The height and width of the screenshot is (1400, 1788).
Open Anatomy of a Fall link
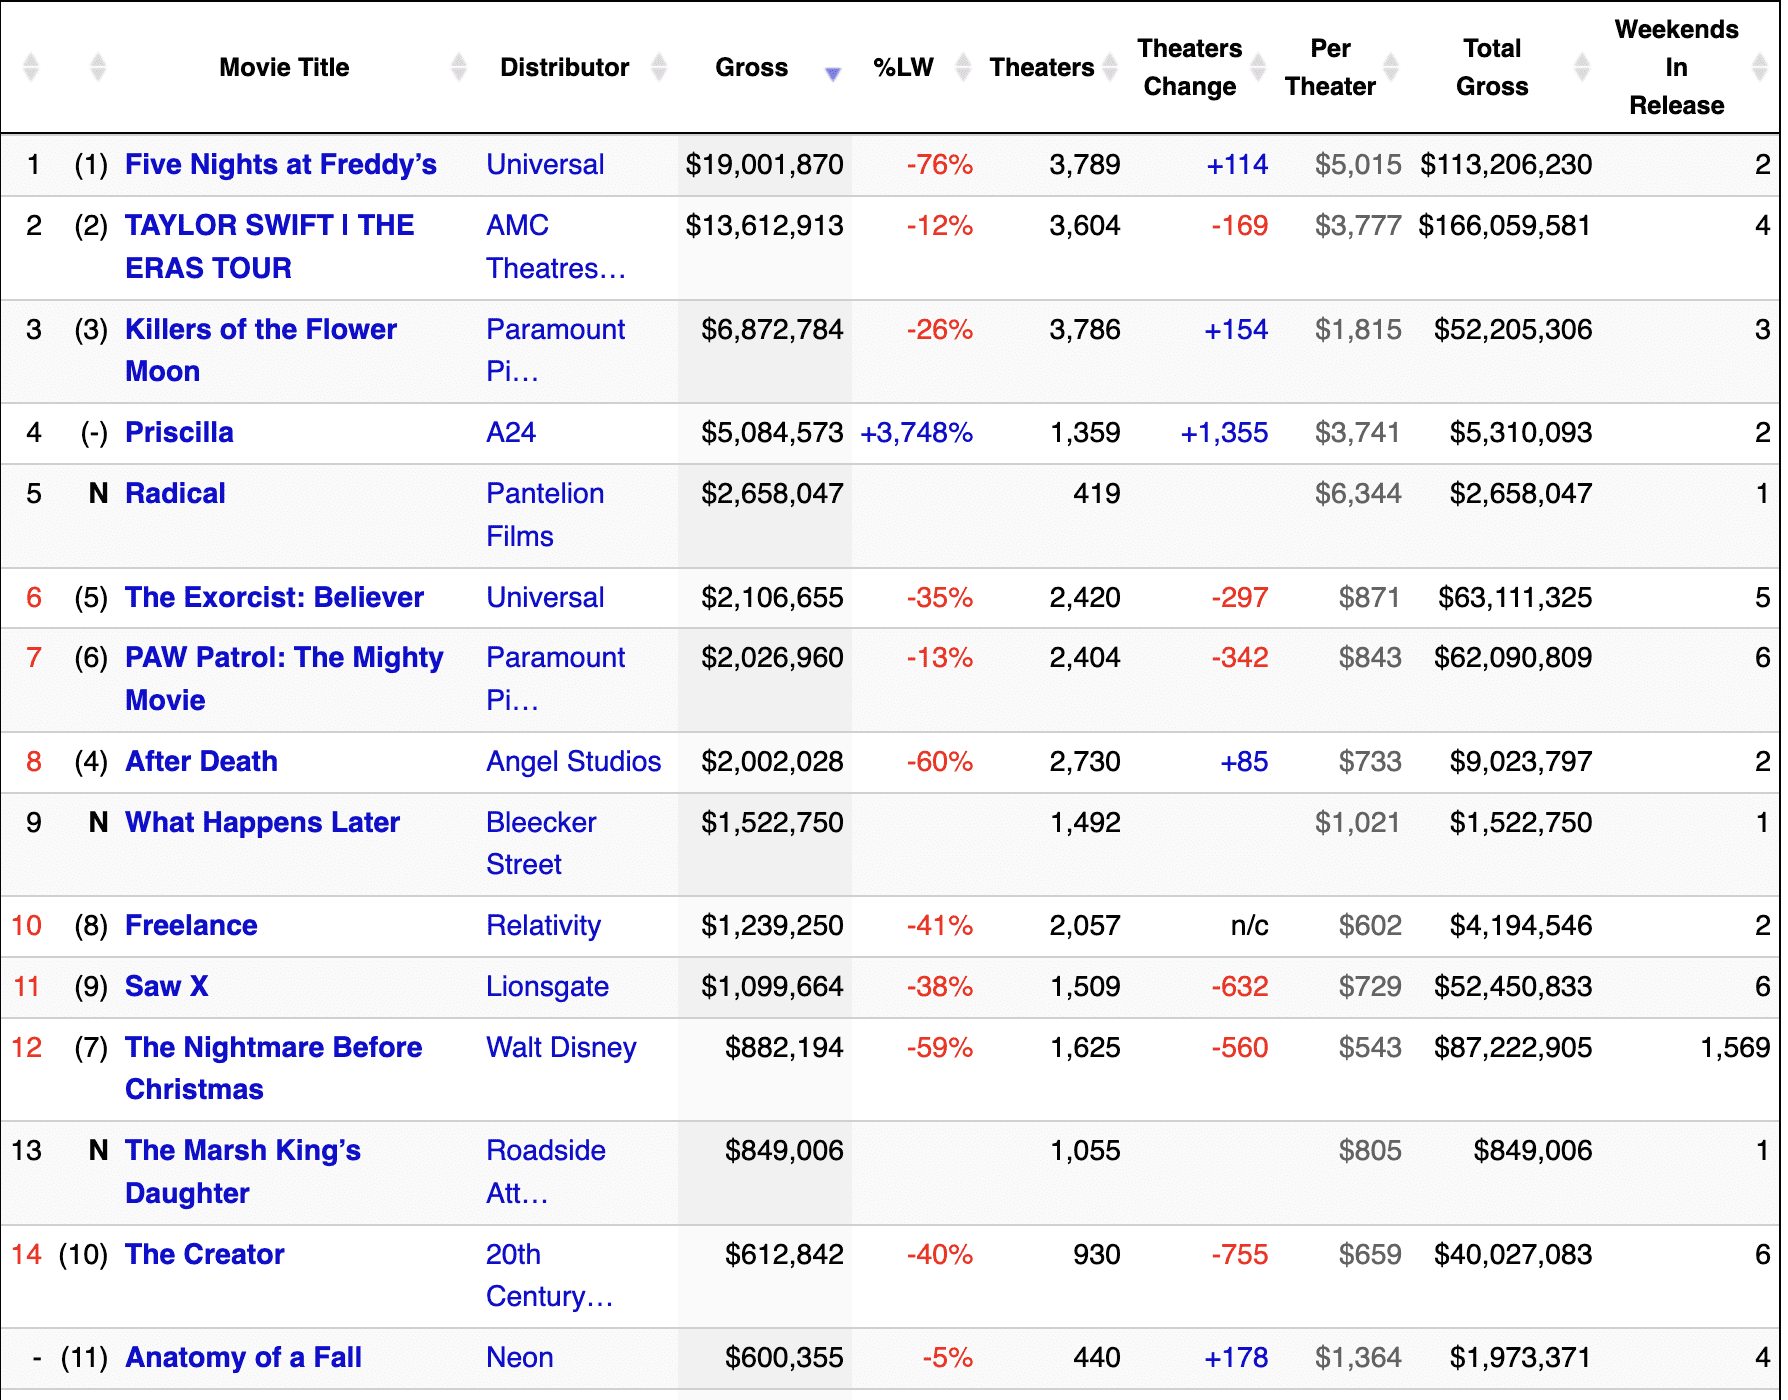pyautogui.click(x=243, y=1357)
